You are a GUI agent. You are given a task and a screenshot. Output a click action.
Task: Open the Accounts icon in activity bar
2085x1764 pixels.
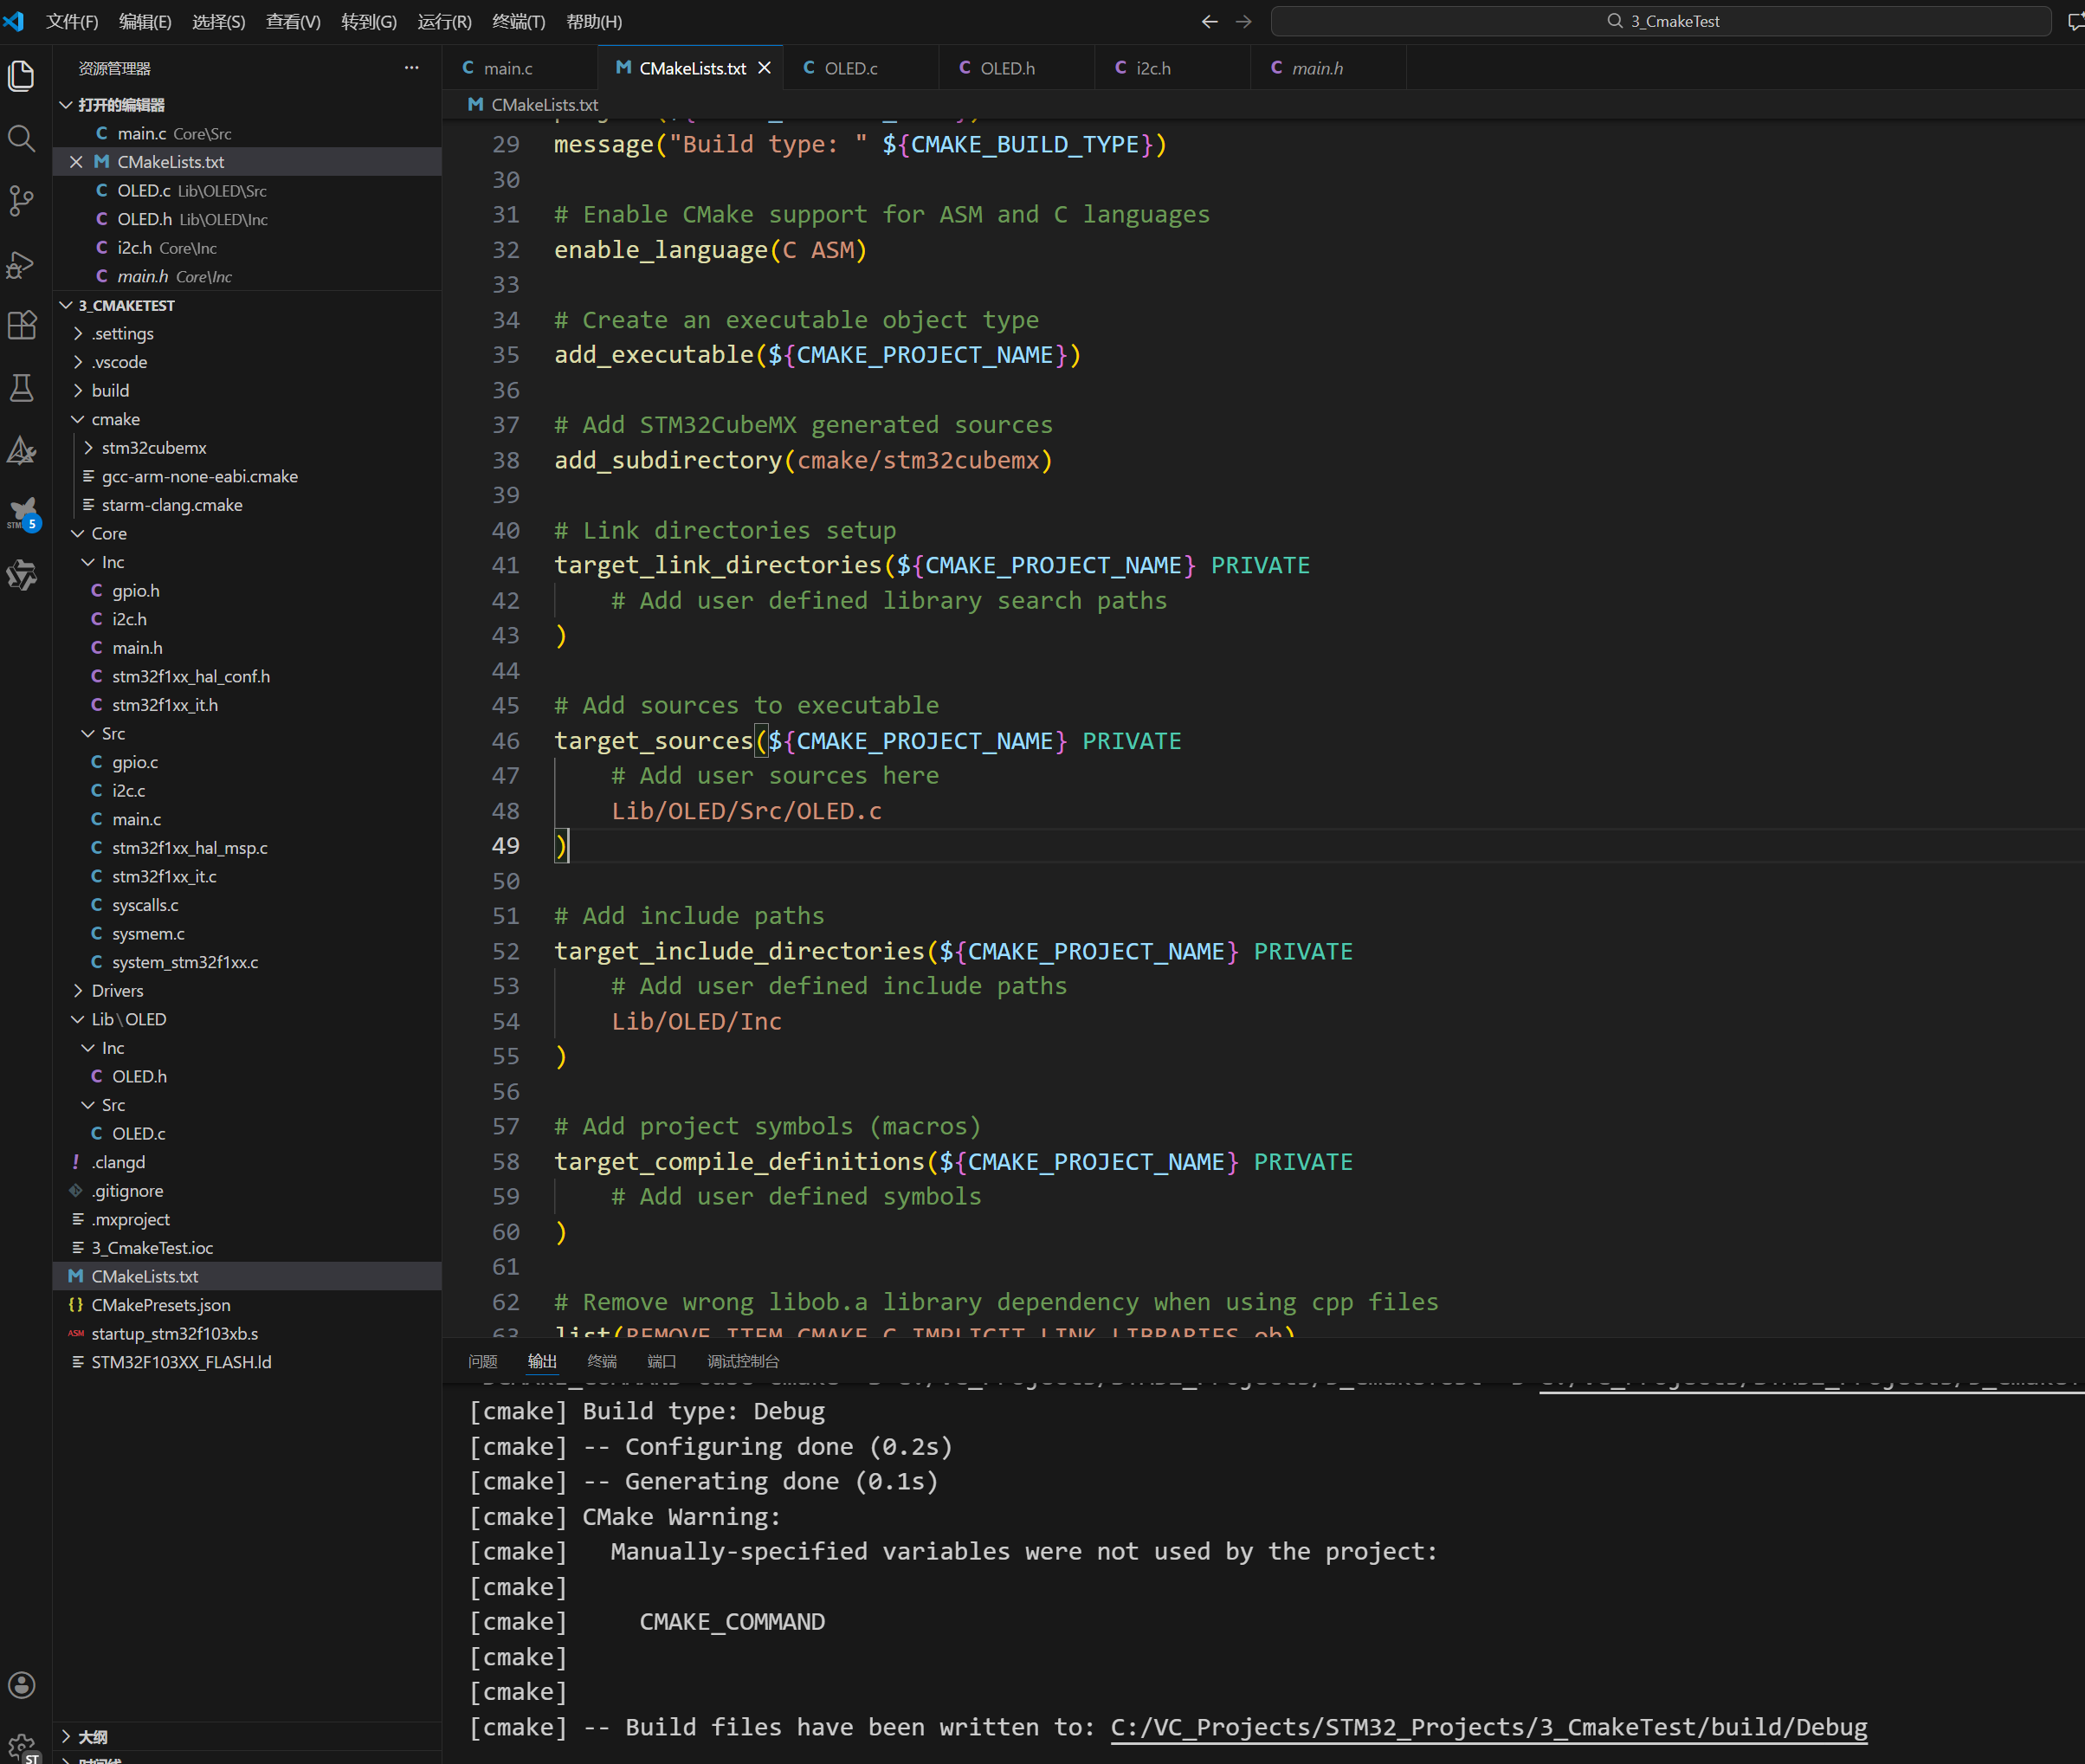coord(21,1685)
